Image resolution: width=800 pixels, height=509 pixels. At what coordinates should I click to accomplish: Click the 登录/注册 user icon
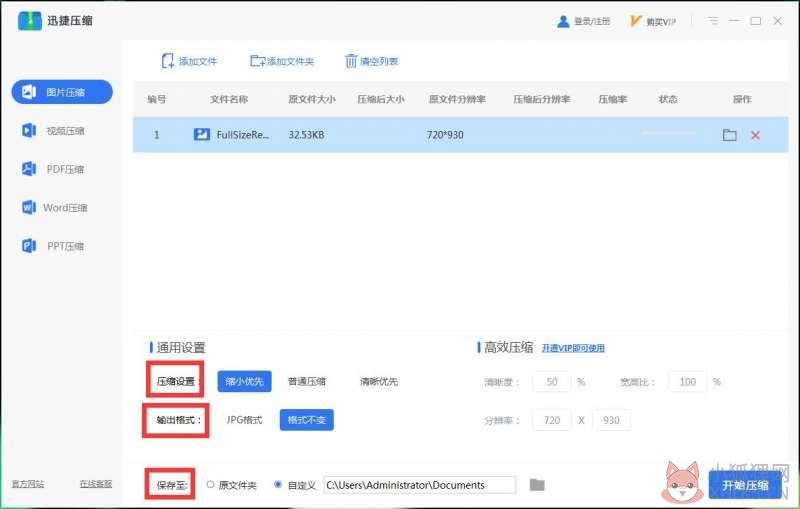563,21
